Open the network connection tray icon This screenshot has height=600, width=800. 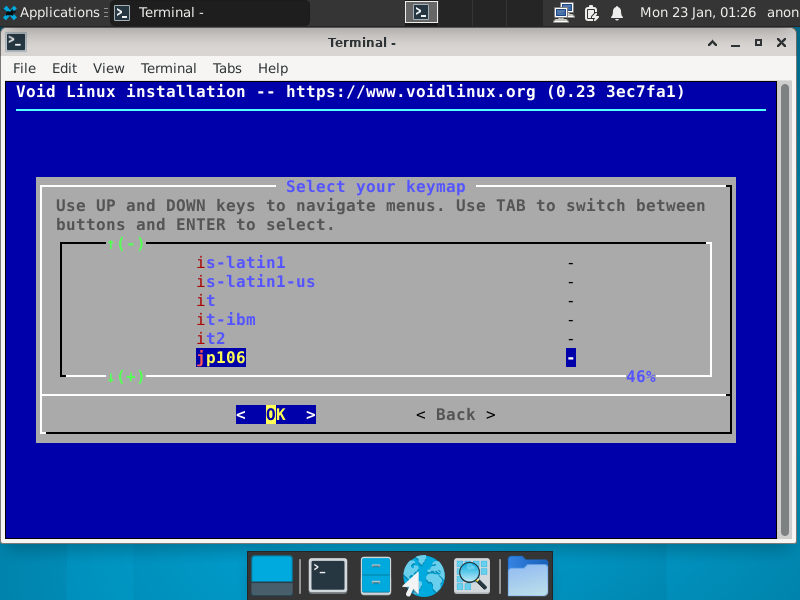coord(564,12)
